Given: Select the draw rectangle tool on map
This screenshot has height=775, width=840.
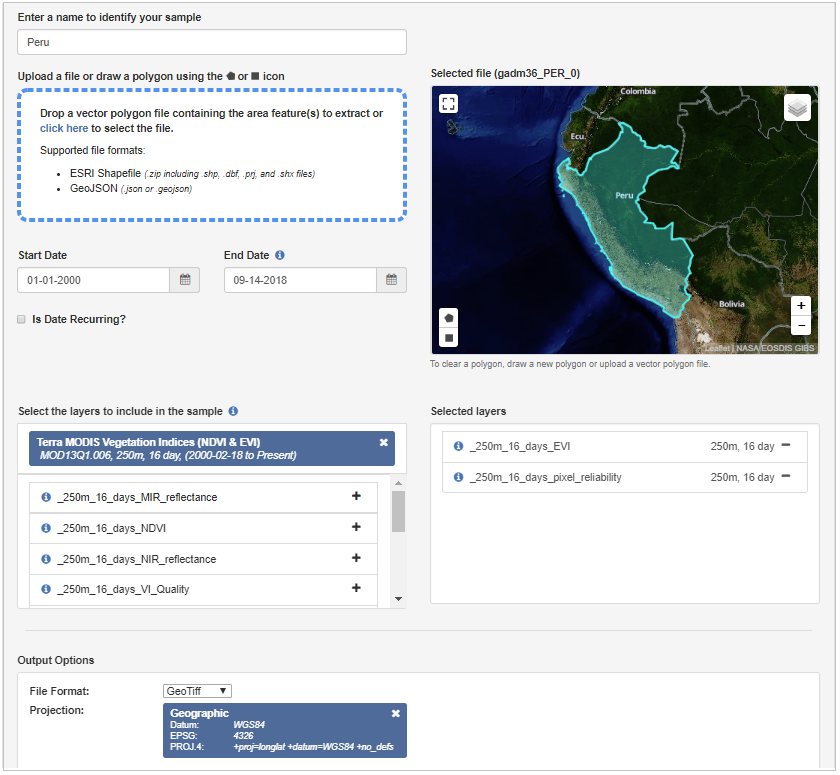Looking at the screenshot, I should click(449, 338).
